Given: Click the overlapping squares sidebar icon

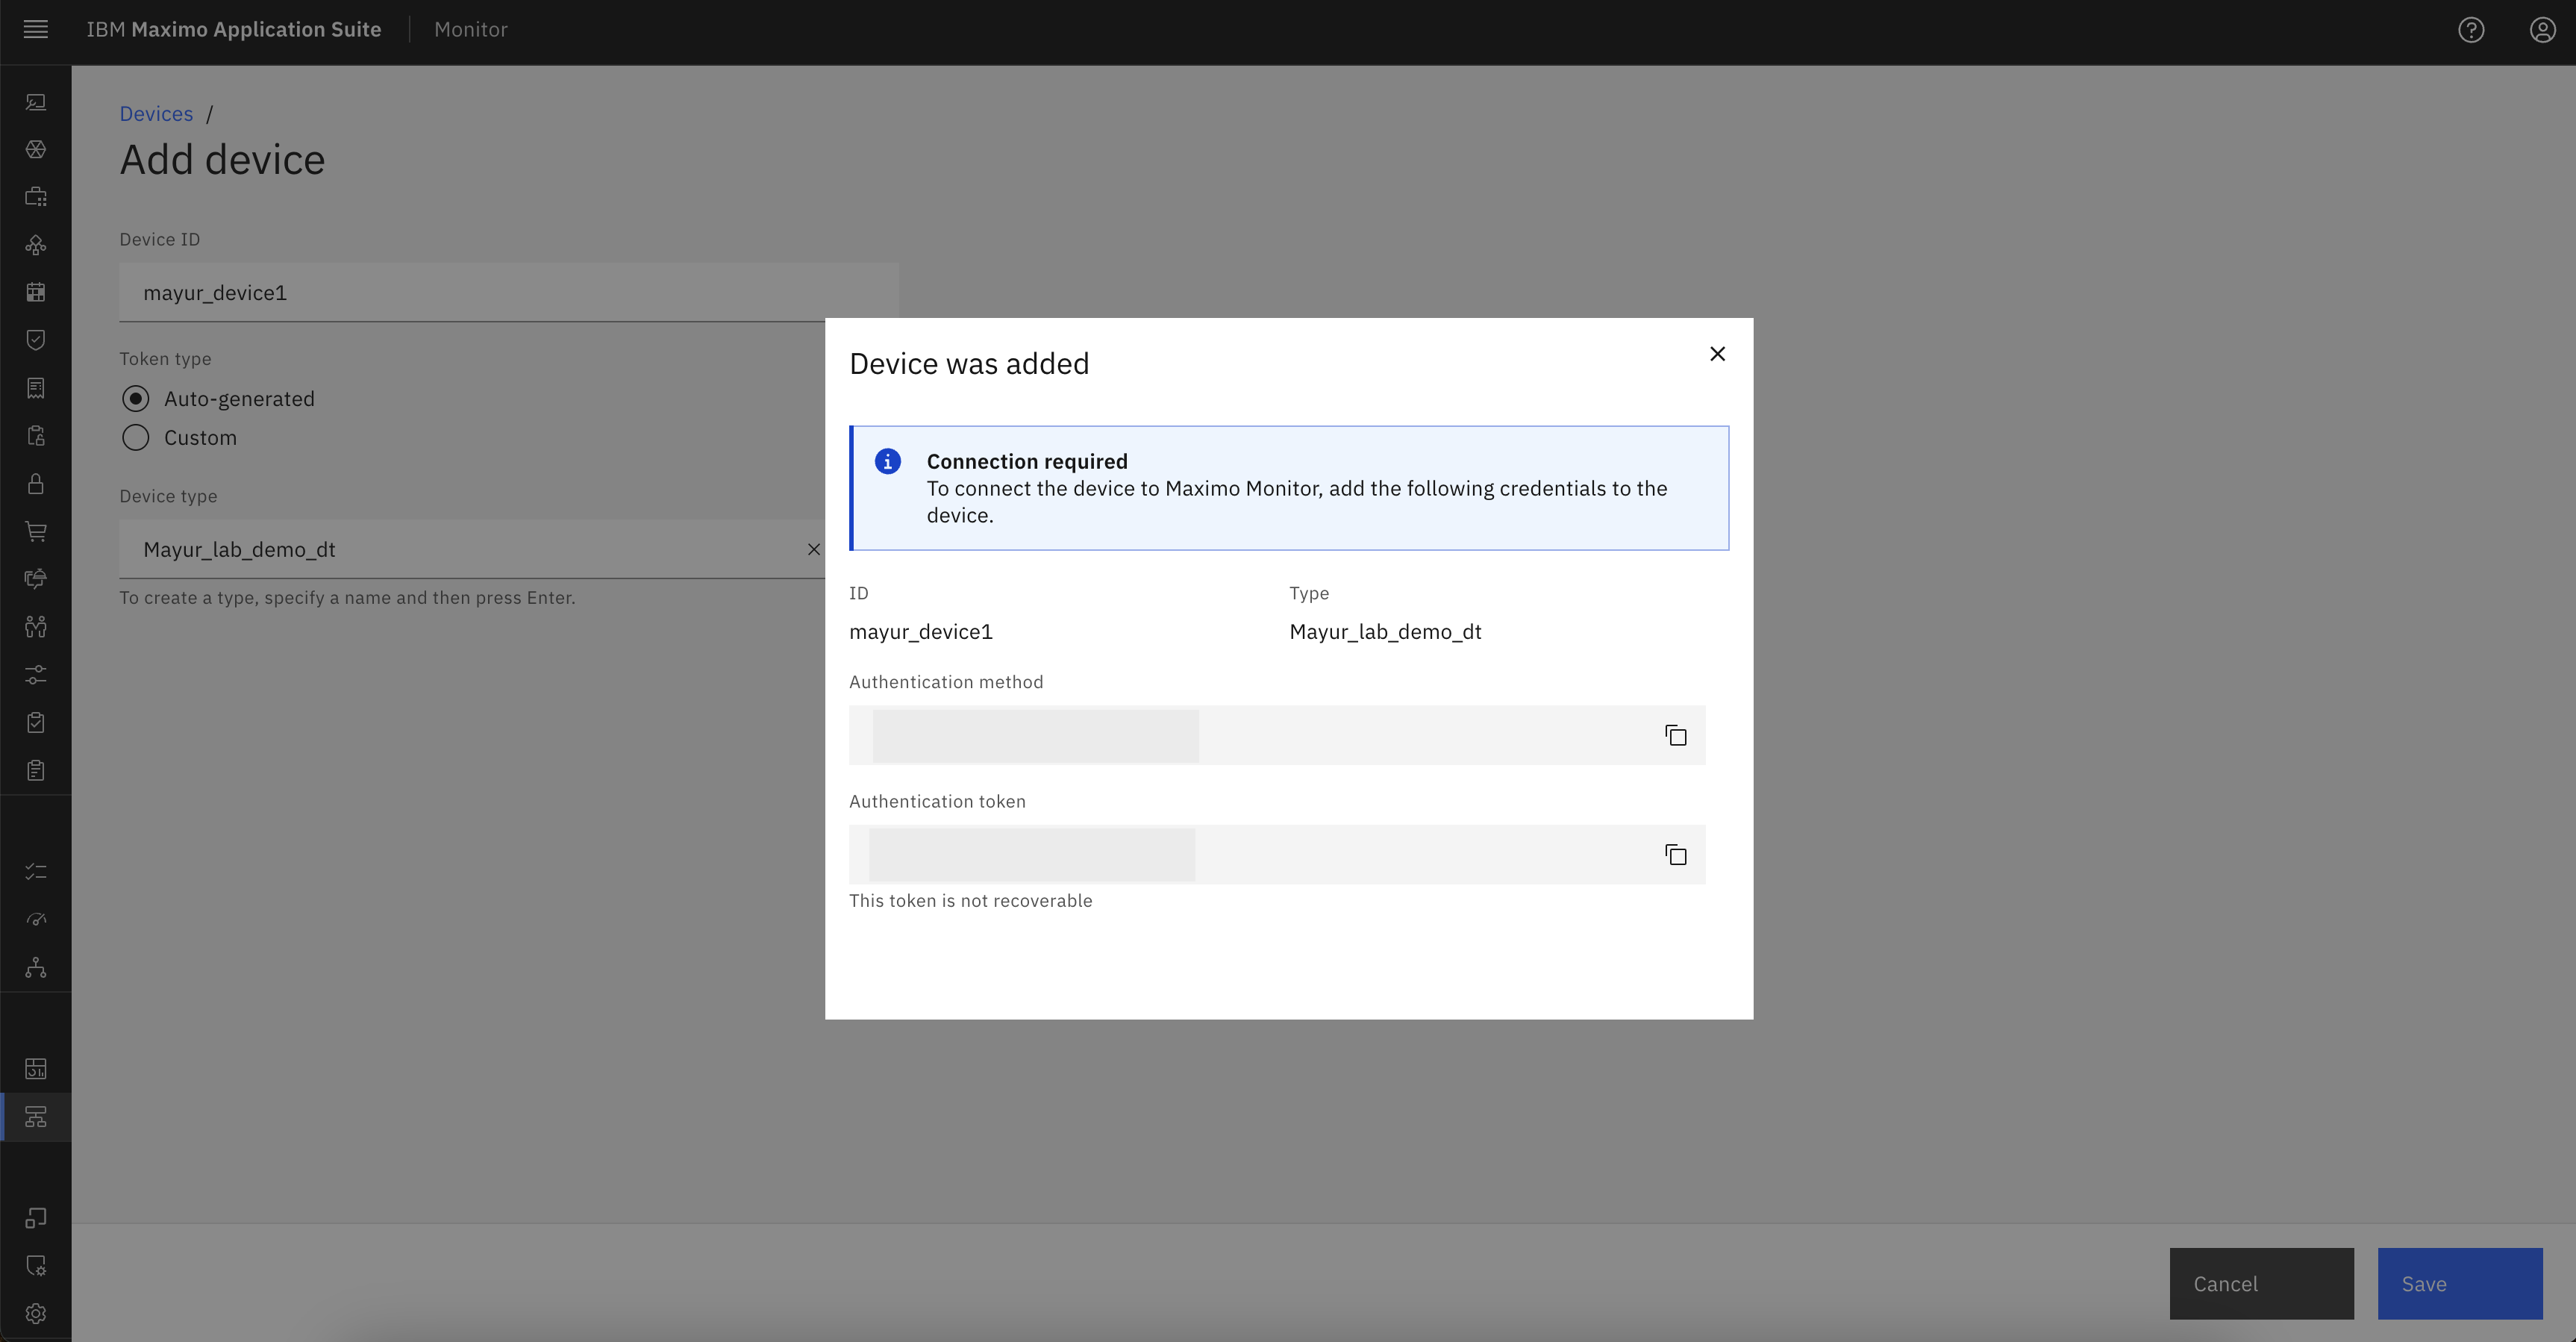Looking at the screenshot, I should coord(36,1218).
